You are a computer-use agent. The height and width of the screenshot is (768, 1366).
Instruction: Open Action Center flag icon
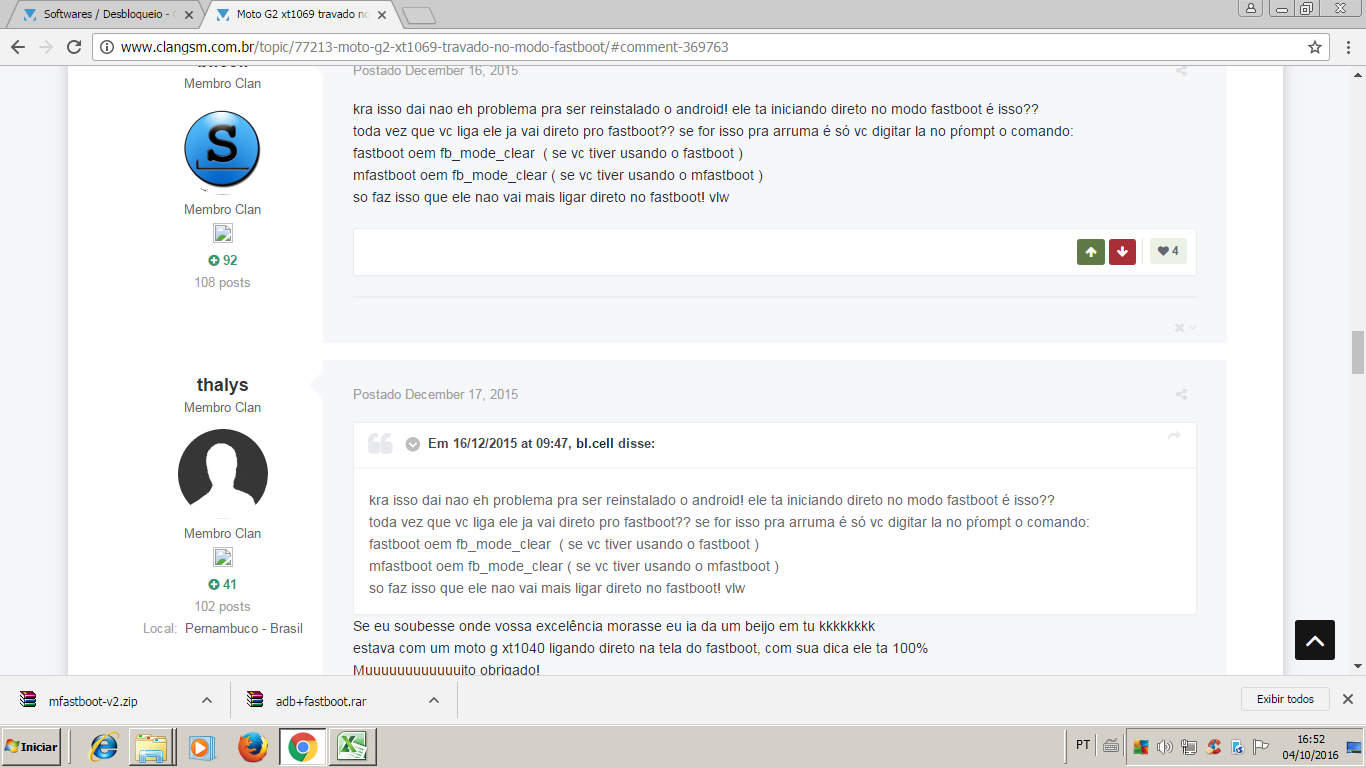coord(1261,746)
